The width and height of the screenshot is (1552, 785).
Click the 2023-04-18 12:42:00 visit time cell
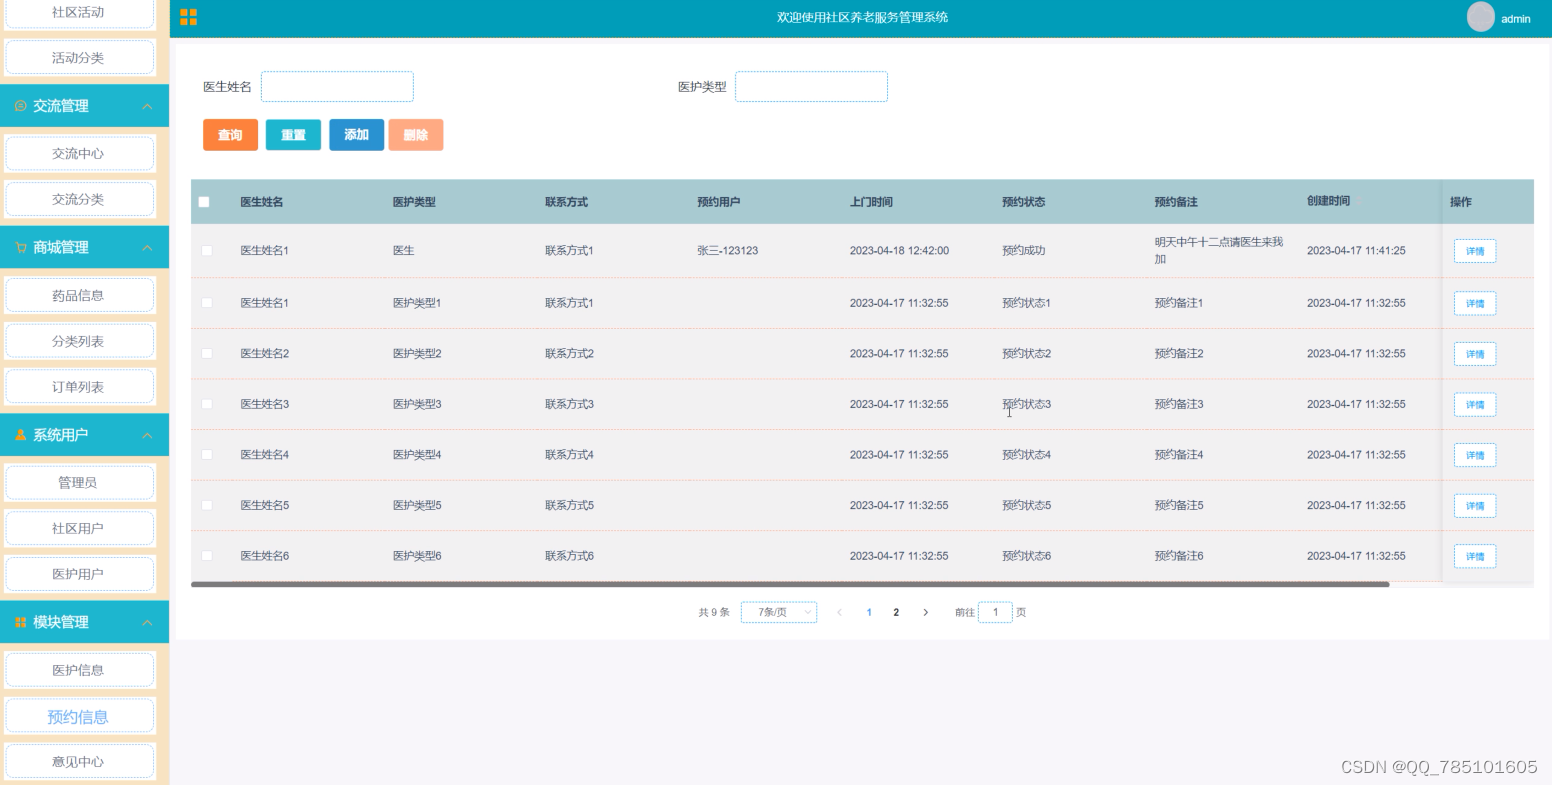(x=899, y=251)
